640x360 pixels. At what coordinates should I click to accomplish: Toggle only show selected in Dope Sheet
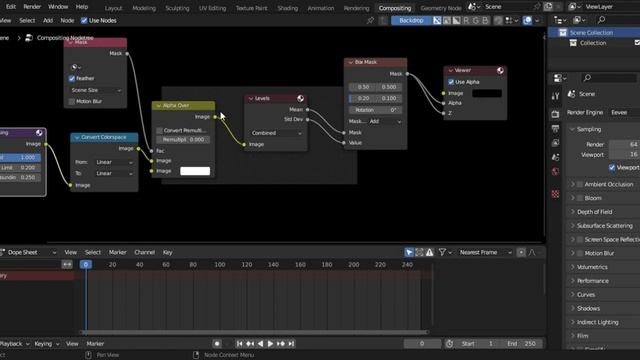click(x=409, y=253)
